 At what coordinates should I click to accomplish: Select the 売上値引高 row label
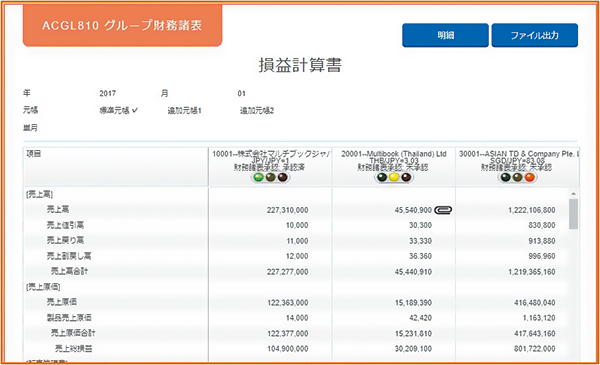[x=65, y=225]
